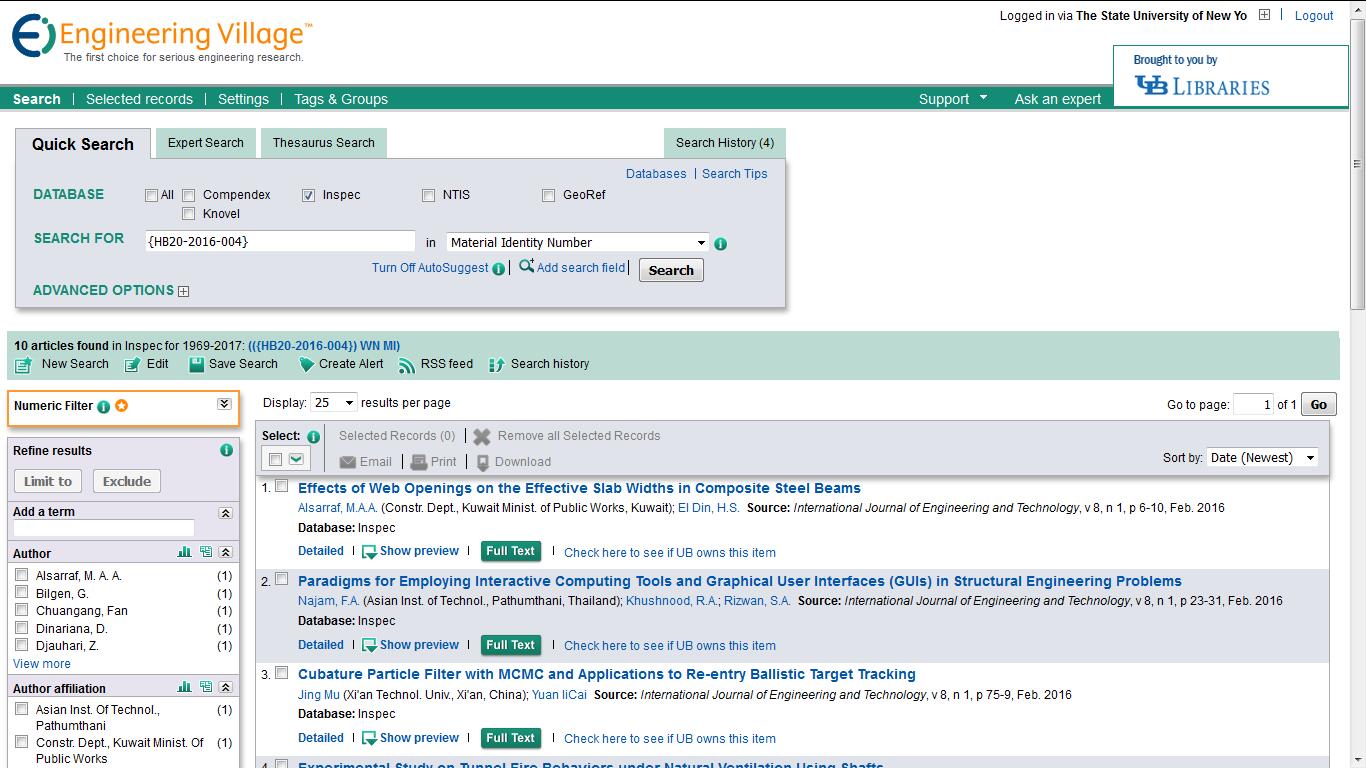The image size is (1366, 768).
Task: Open Full Text for result 2
Action: click(x=510, y=645)
